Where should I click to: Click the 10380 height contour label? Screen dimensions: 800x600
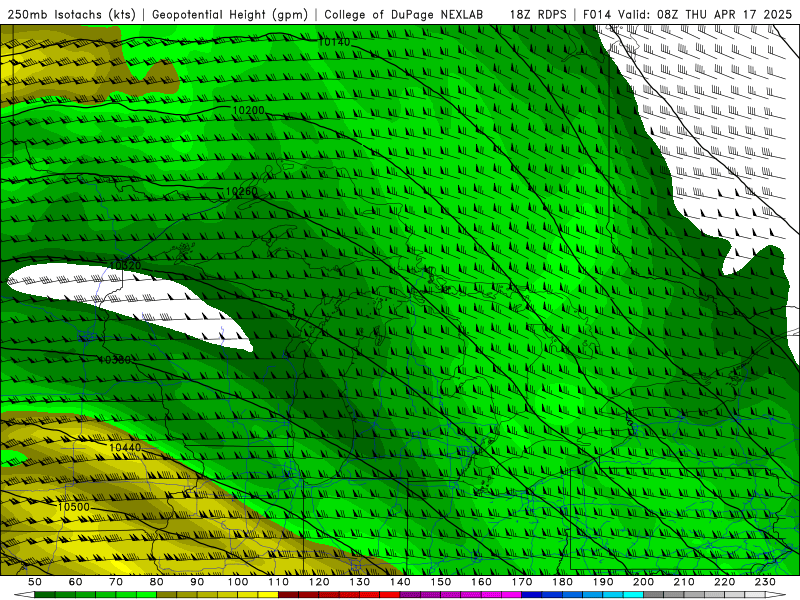point(115,360)
